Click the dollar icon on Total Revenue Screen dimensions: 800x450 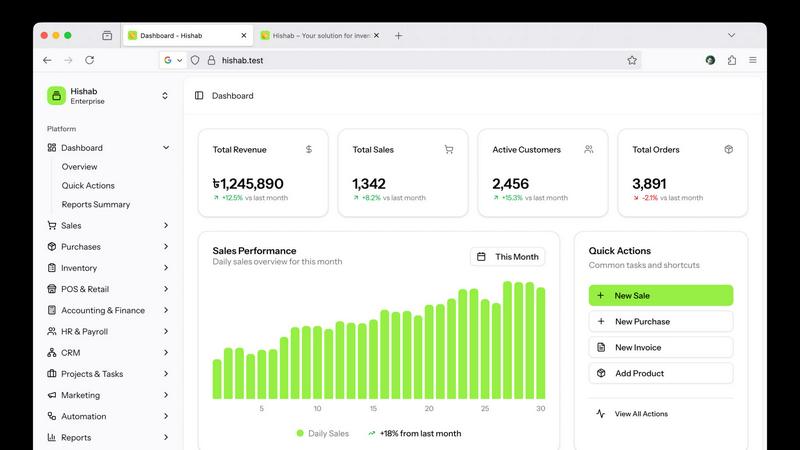[309, 149]
